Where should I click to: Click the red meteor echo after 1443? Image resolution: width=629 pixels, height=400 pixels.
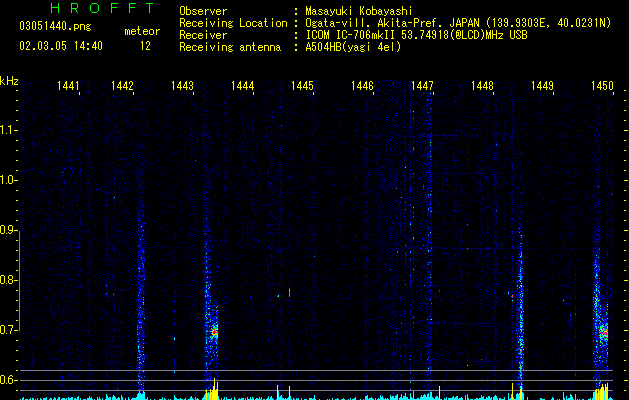click(x=215, y=332)
